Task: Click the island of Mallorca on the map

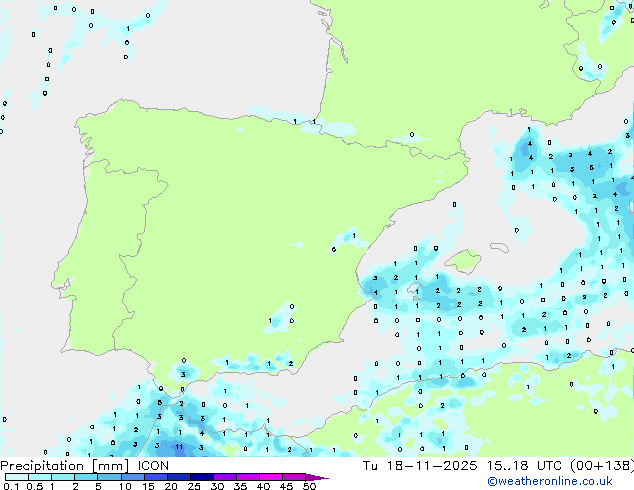Action: (463, 261)
